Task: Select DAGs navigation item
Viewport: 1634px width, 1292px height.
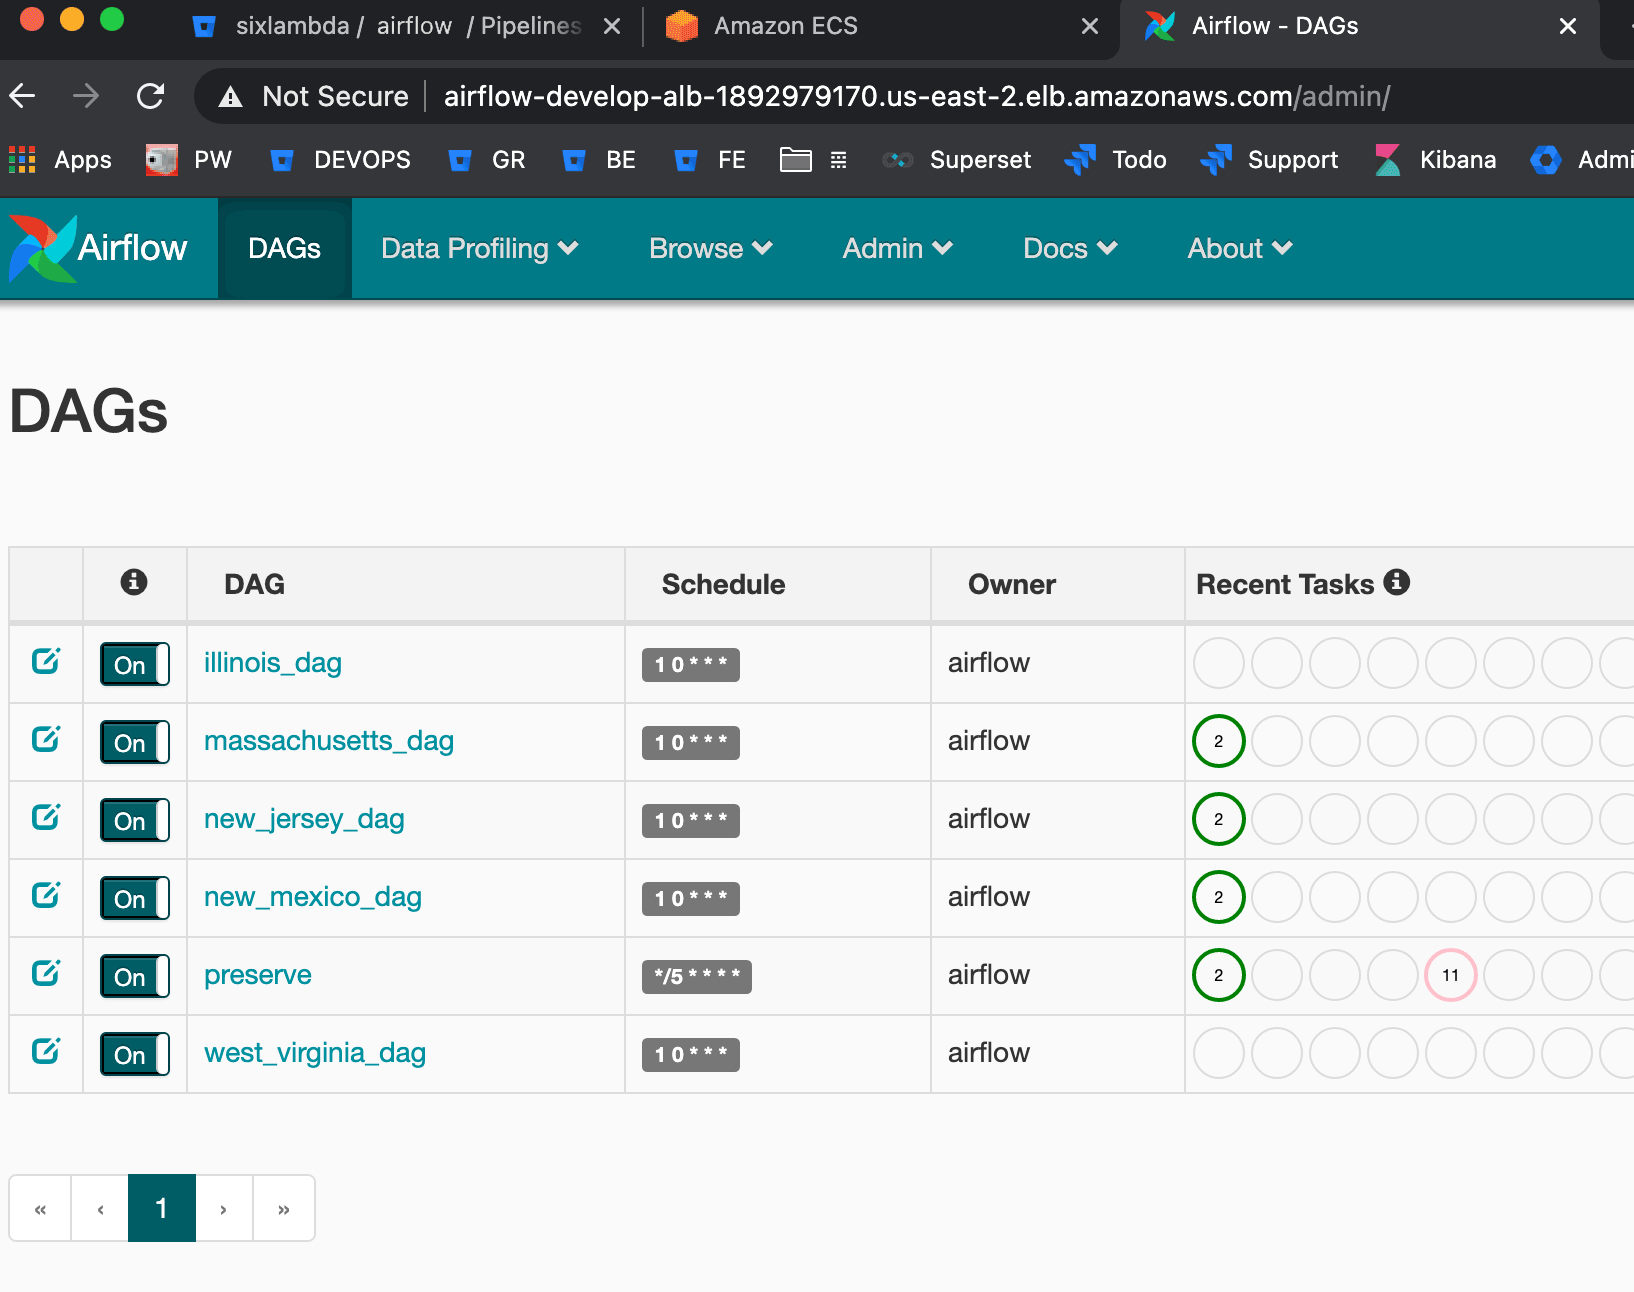Action: click(285, 248)
